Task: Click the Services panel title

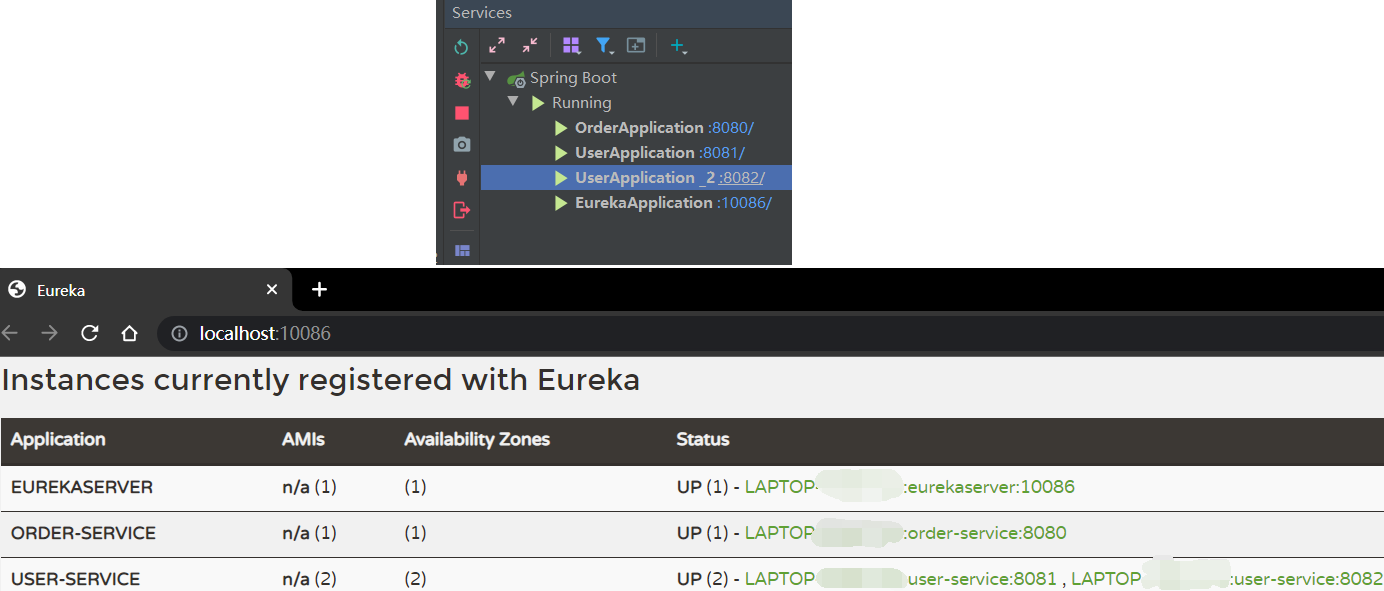Action: click(x=482, y=13)
